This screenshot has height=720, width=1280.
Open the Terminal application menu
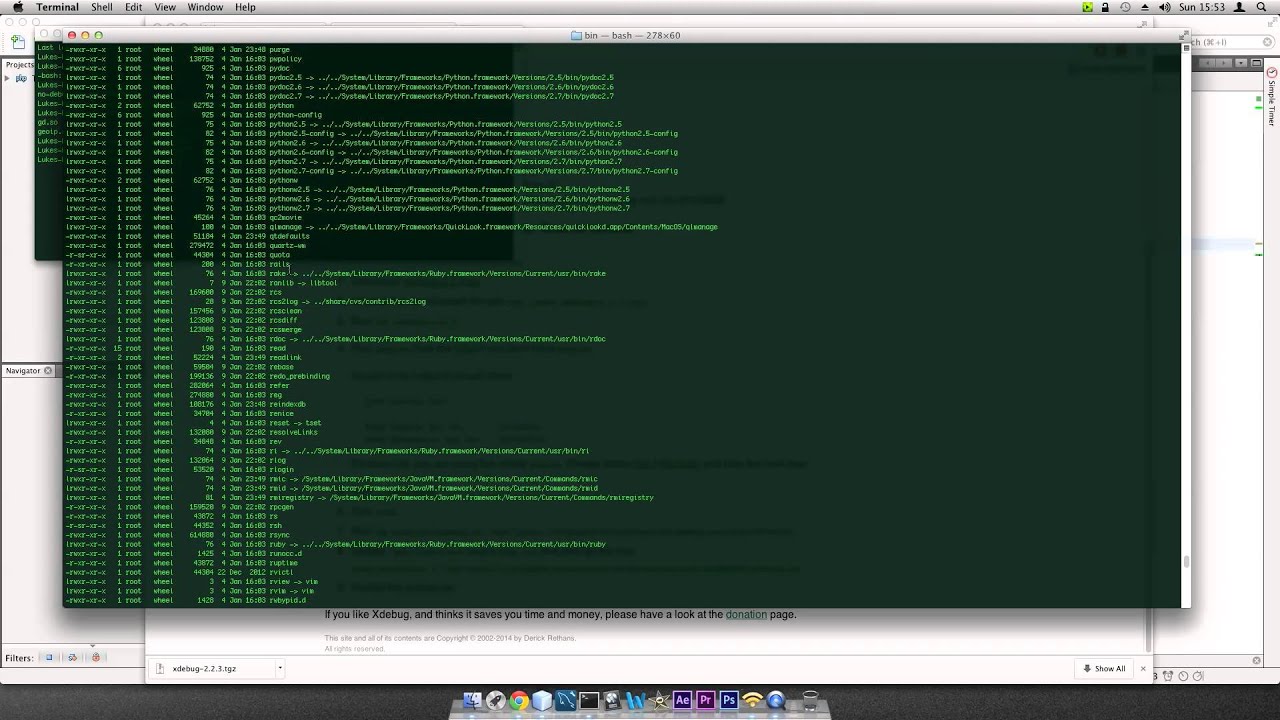pos(57,7)
